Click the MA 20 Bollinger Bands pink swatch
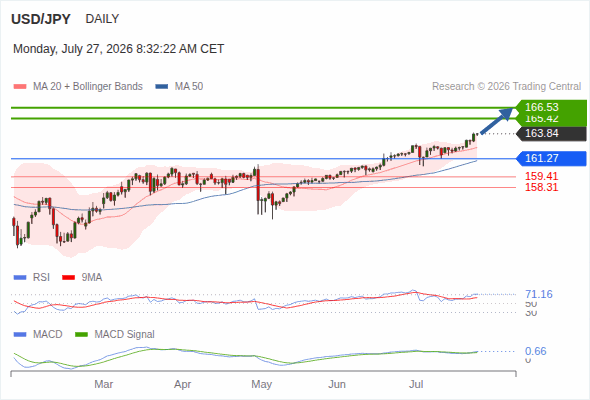590x400 pixels. coord(20,87)
